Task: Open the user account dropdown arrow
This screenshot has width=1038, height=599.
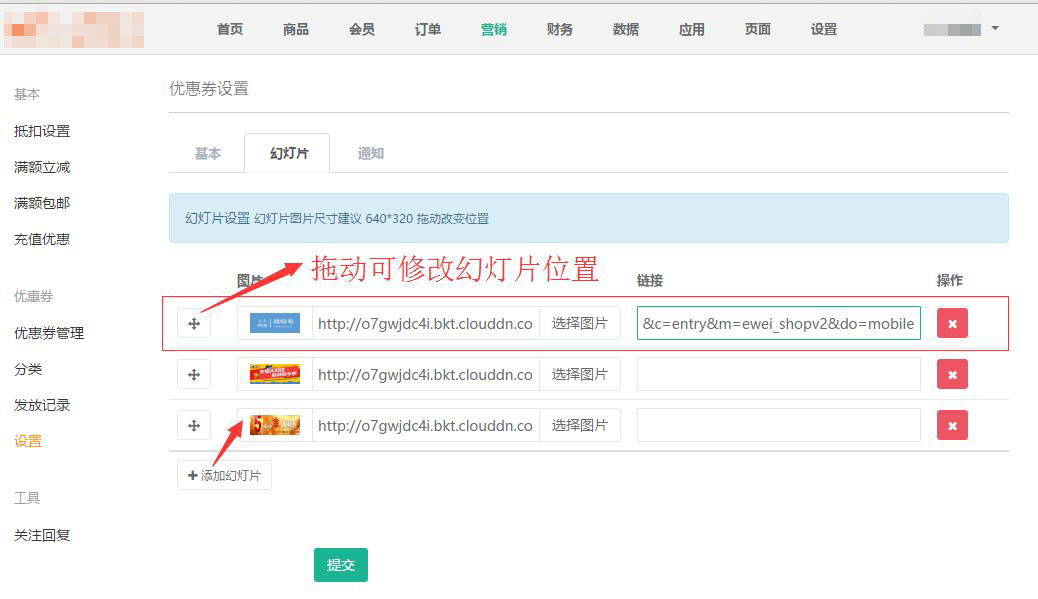Action: click(994, 29)
